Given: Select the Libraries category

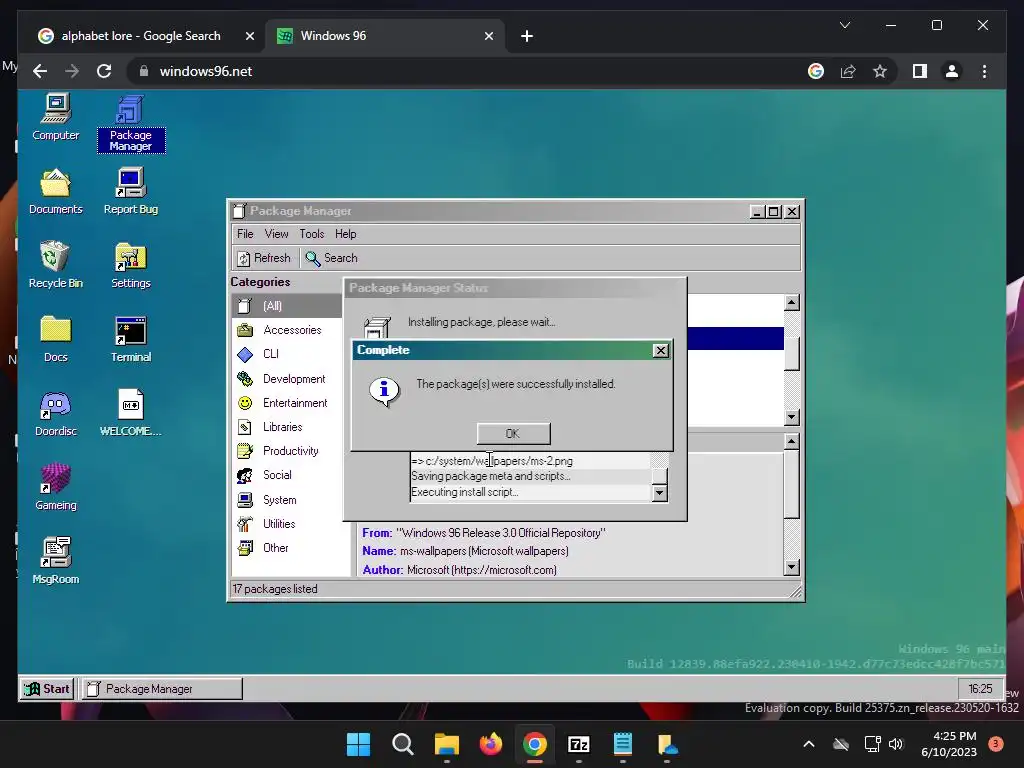Looking at the screenshot, I should click(287, 427).
